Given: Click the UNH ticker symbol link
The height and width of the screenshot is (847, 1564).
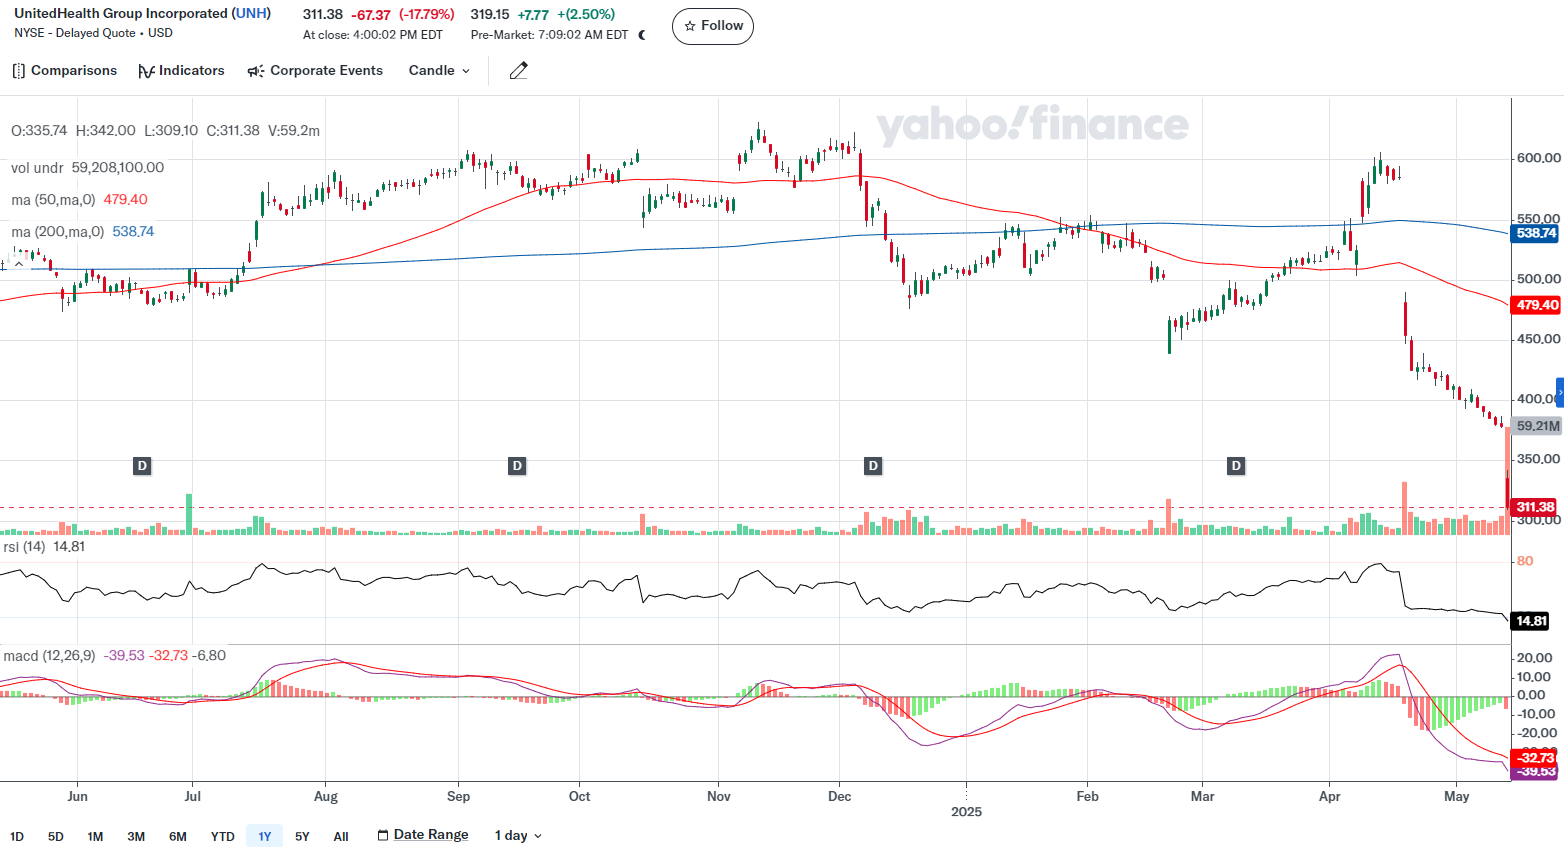Looking at the screenshot, I should 251,14.
